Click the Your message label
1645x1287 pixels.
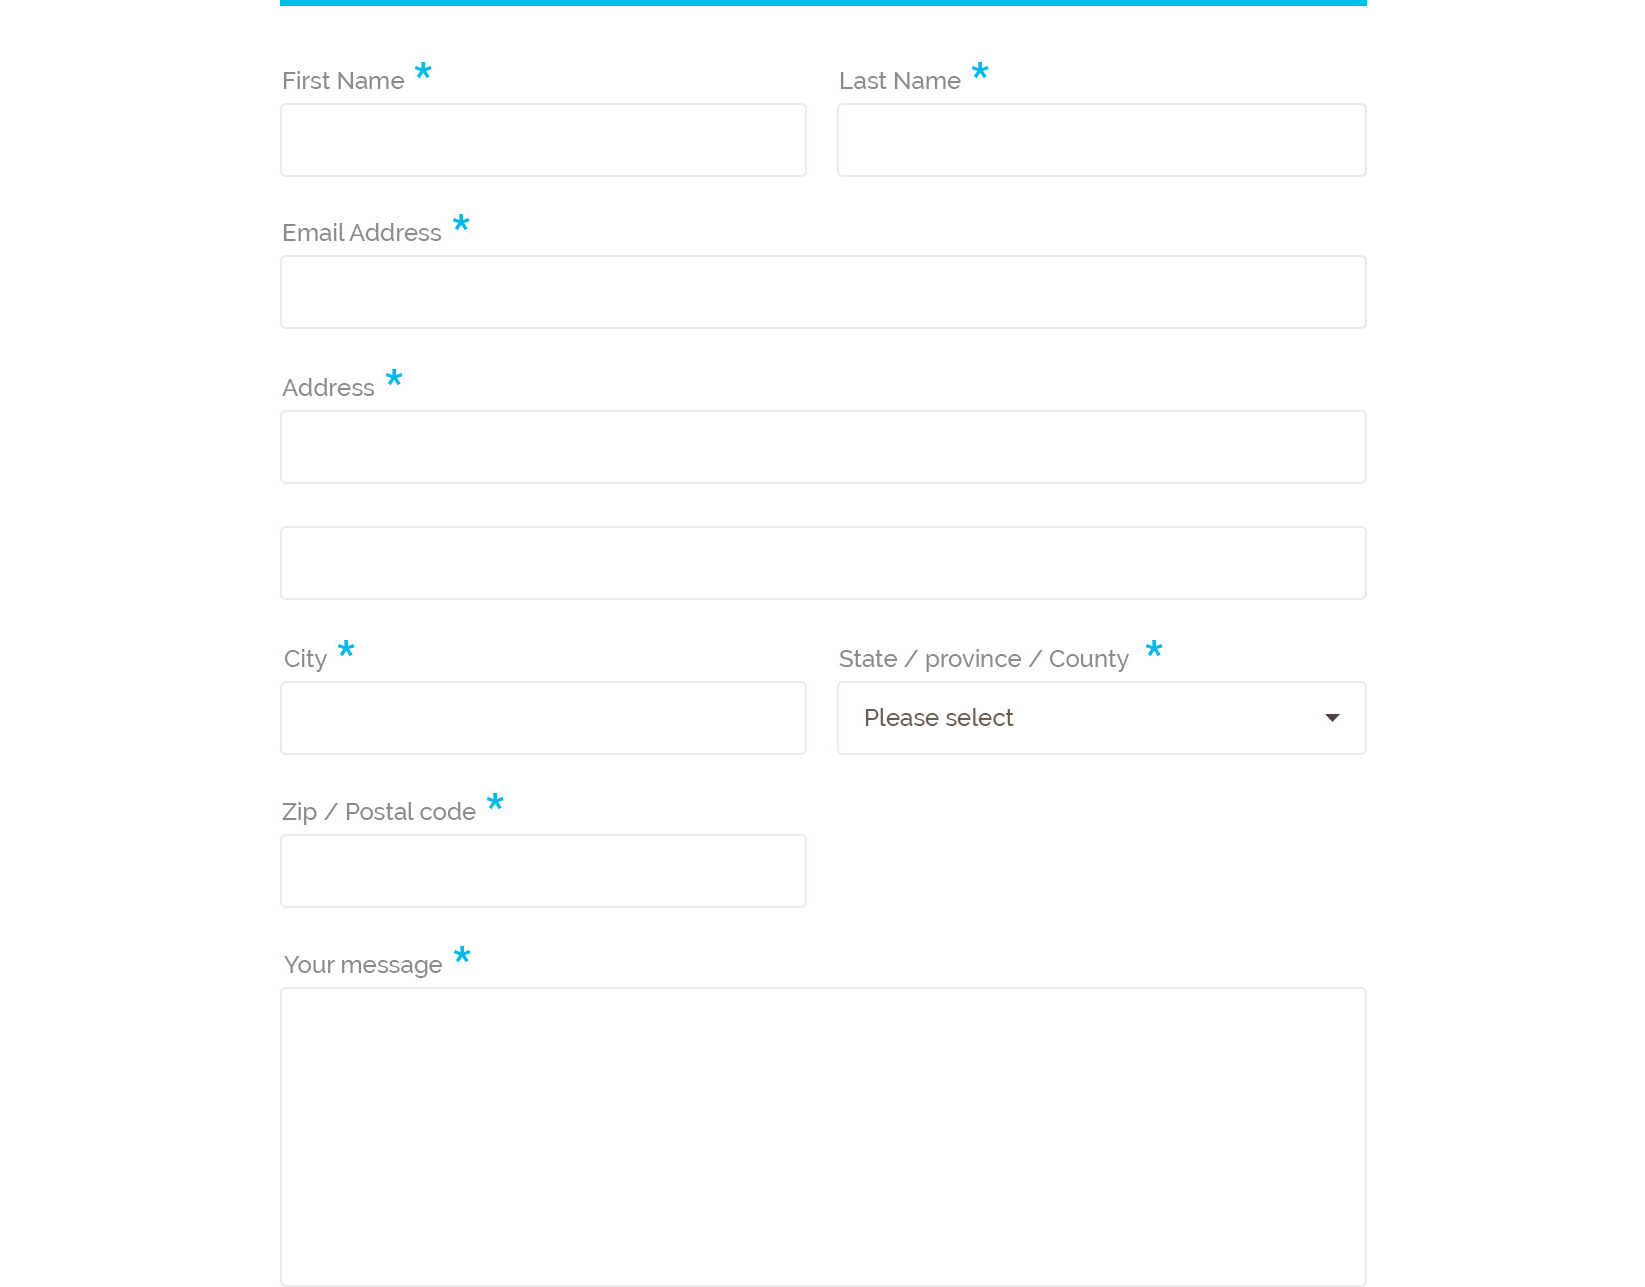tap(363, 965)
